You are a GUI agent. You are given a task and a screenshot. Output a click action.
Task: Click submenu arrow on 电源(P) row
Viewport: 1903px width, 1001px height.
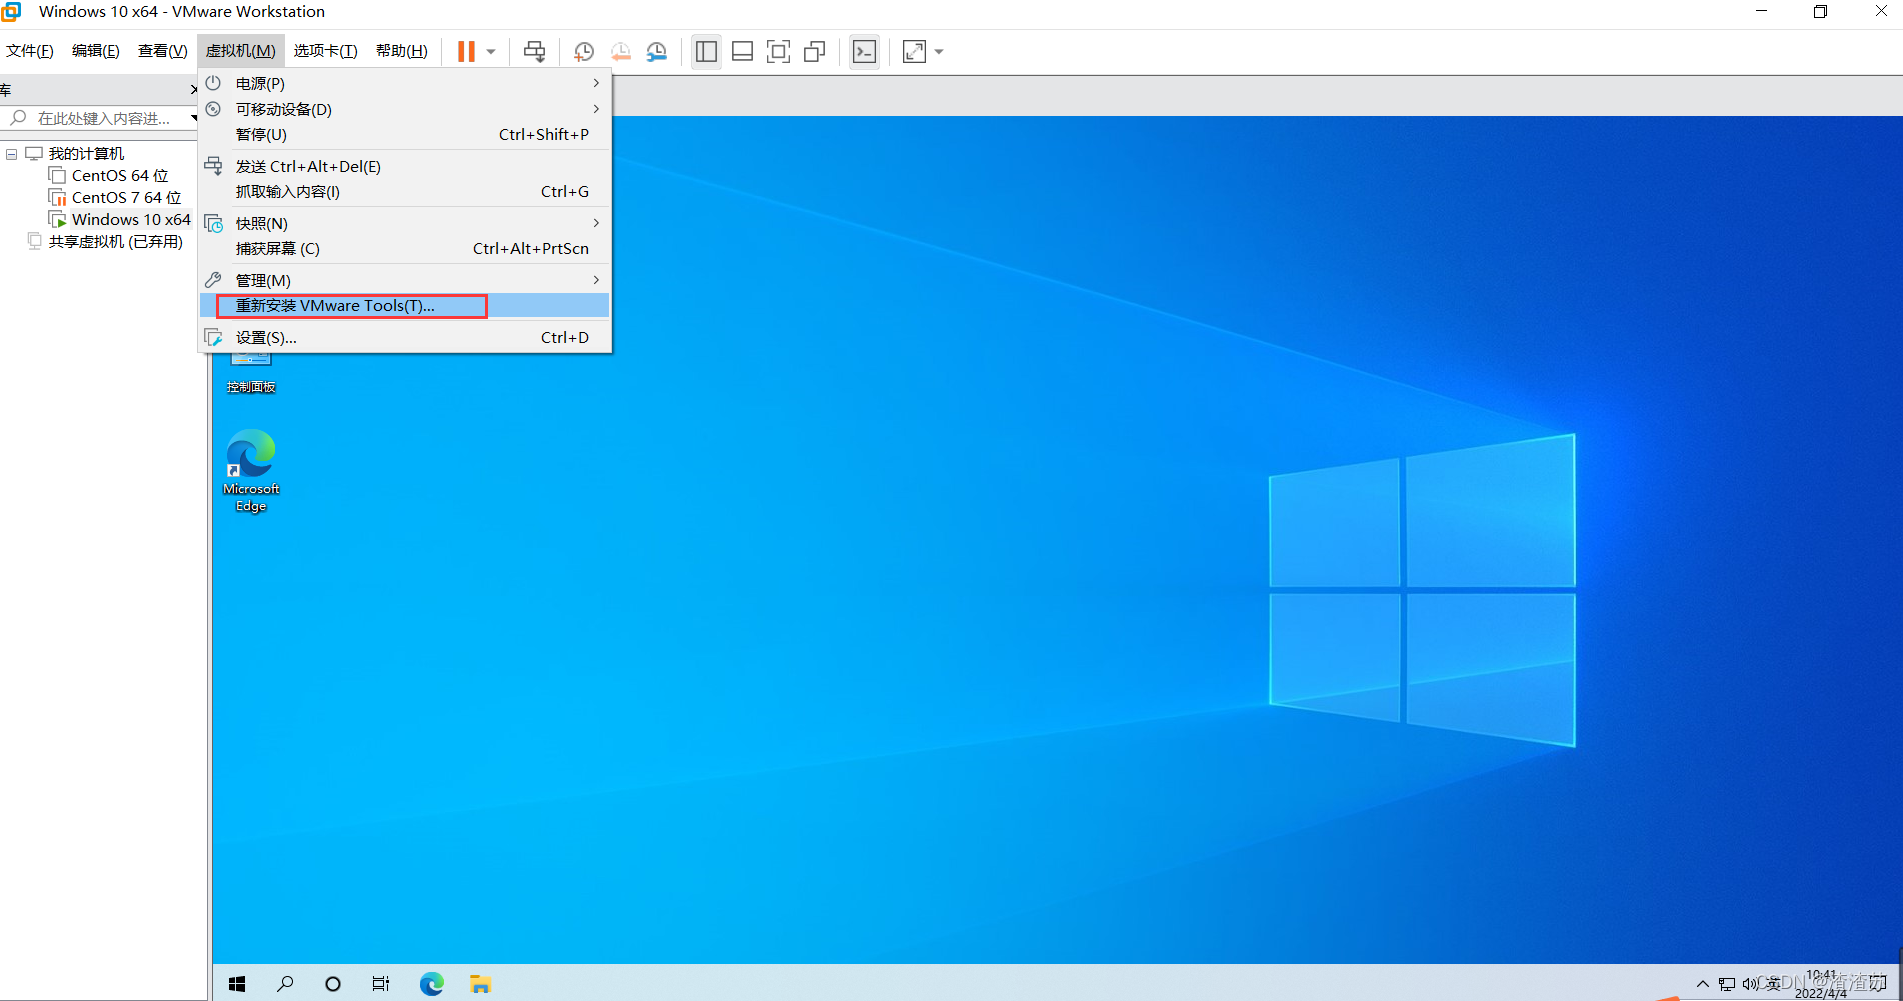coord(596,83)
